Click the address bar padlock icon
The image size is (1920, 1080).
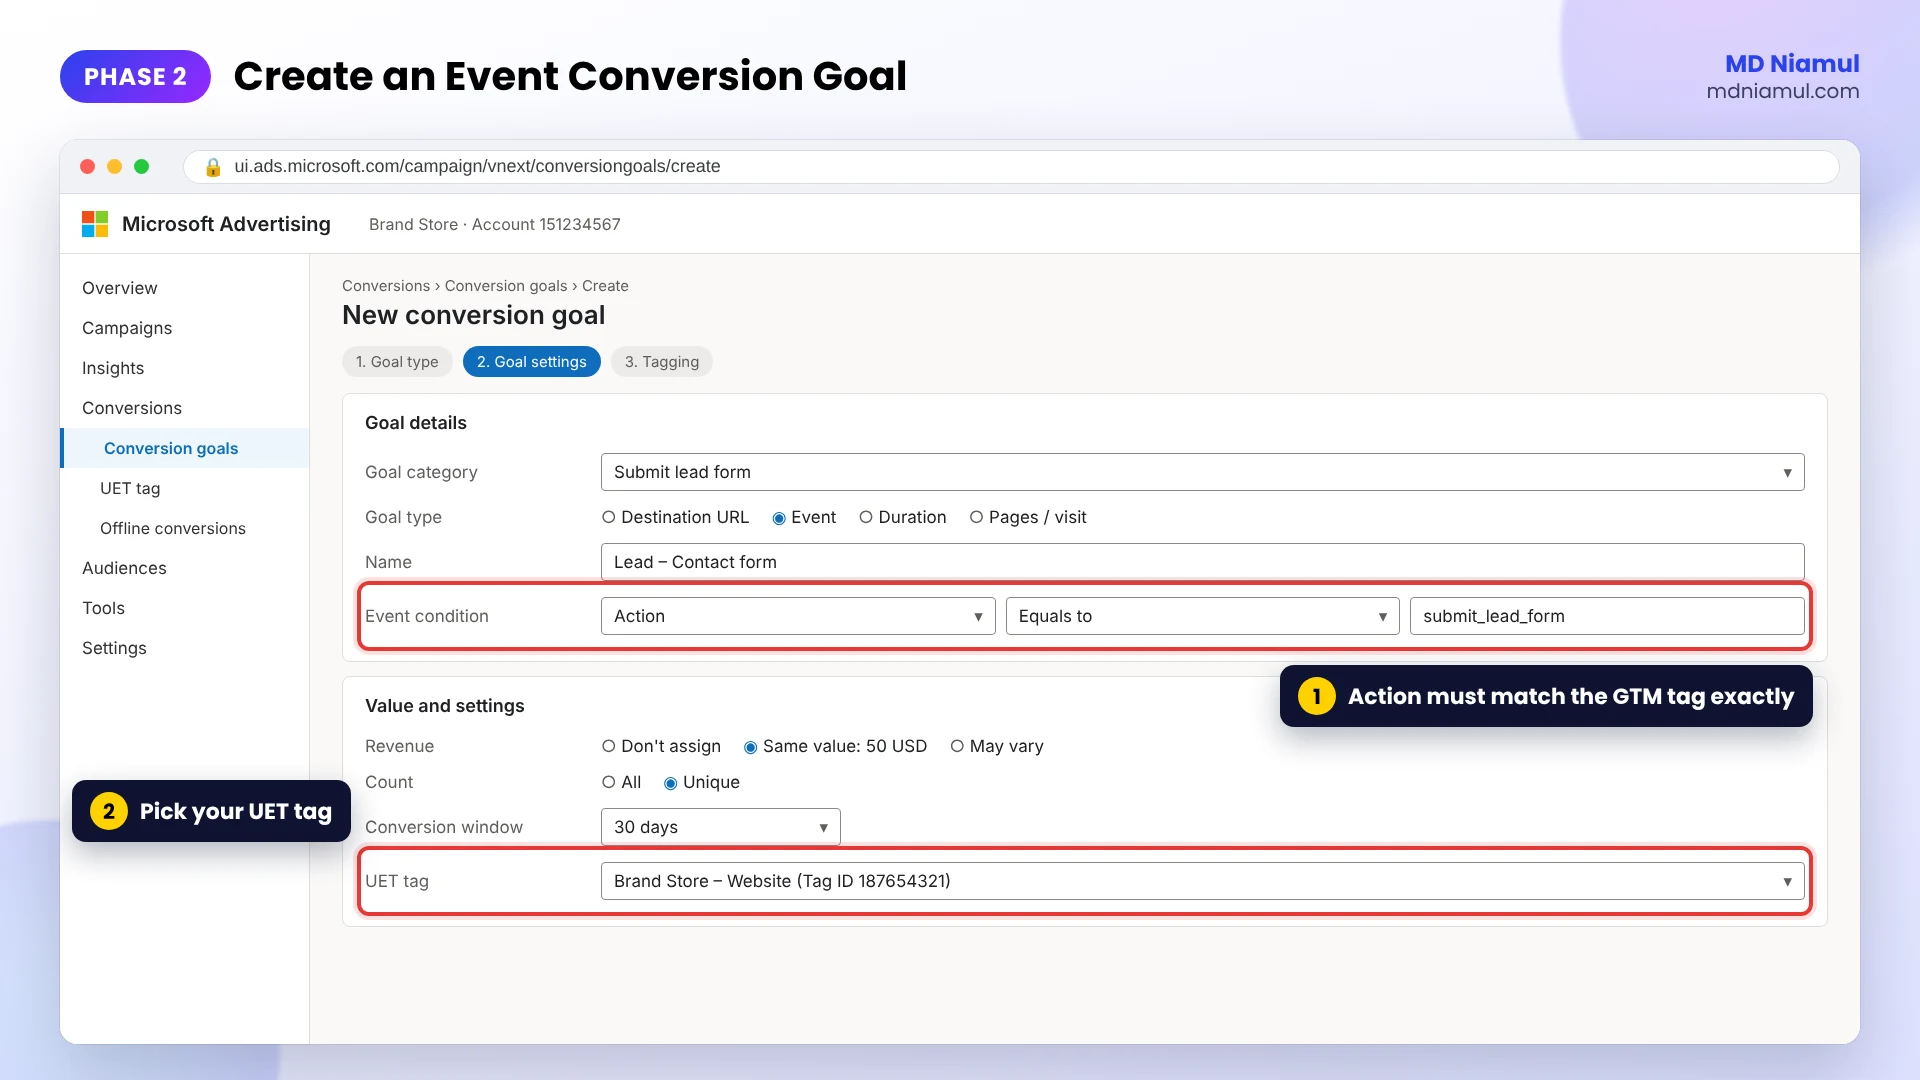(212, 167)
